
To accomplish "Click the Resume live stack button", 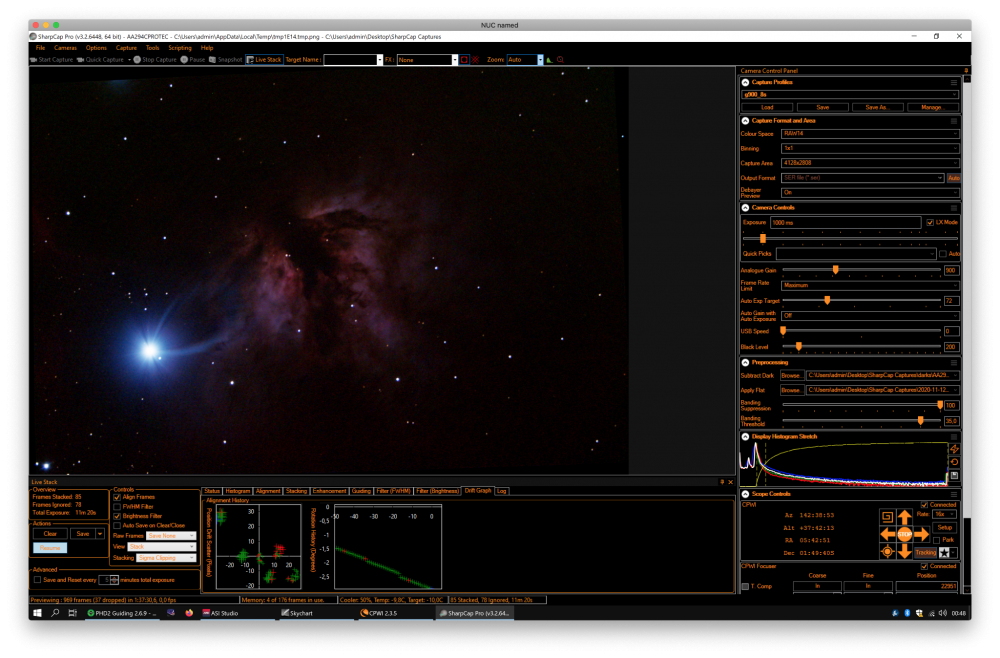I will coord(50,548).
